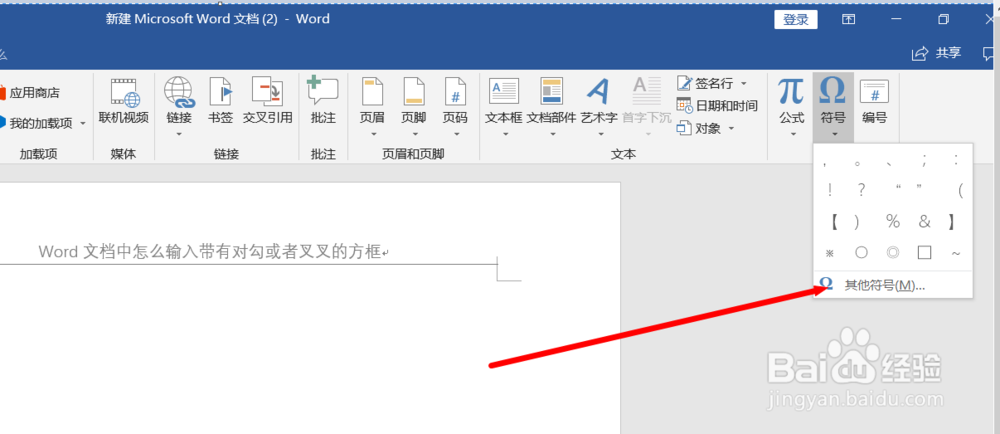Insert the percent % symbol
1000x434 pixels.
[893, 221]
